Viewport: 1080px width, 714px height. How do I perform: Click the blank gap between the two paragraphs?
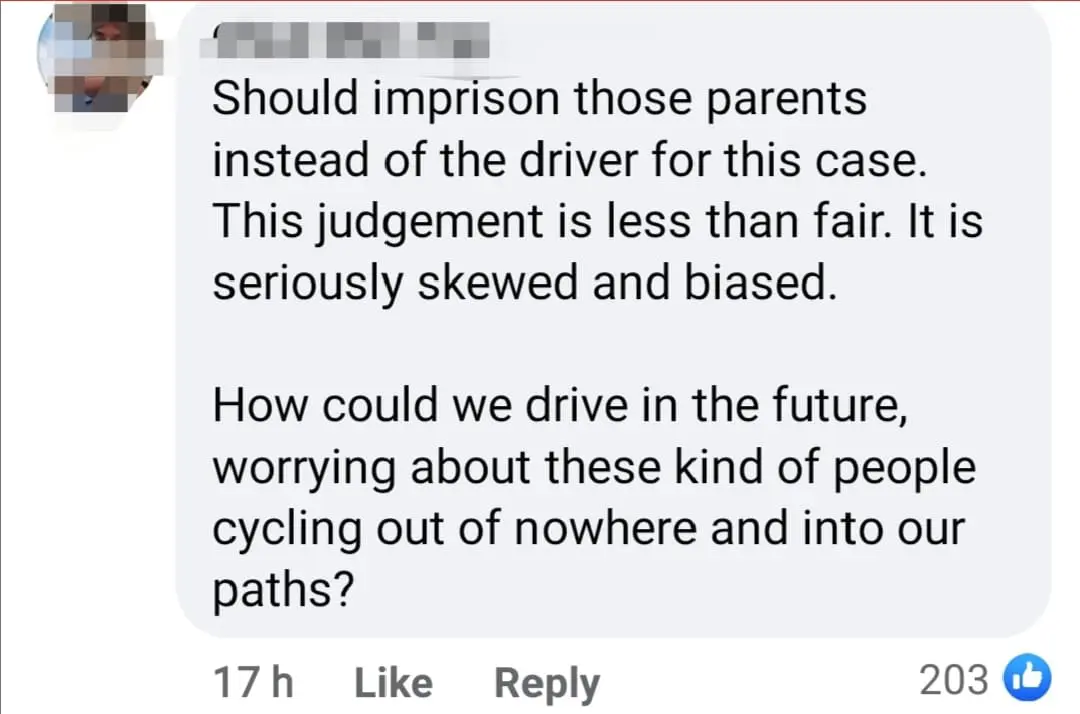click(560, 345)
